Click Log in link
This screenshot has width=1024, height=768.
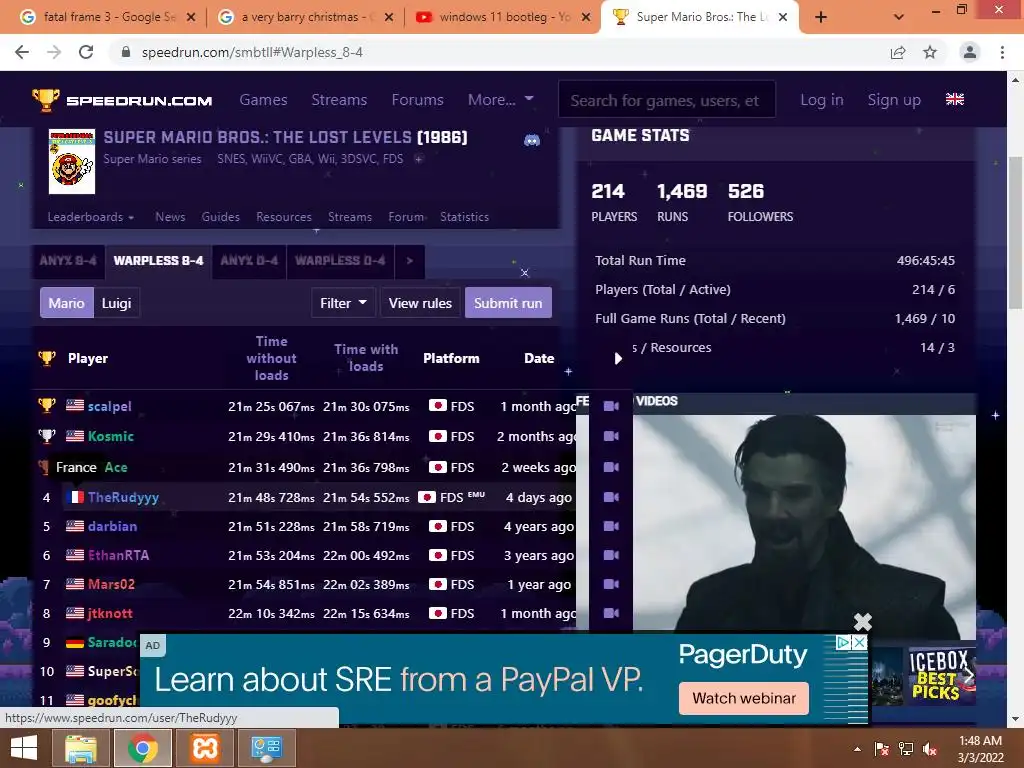(822, 100)
